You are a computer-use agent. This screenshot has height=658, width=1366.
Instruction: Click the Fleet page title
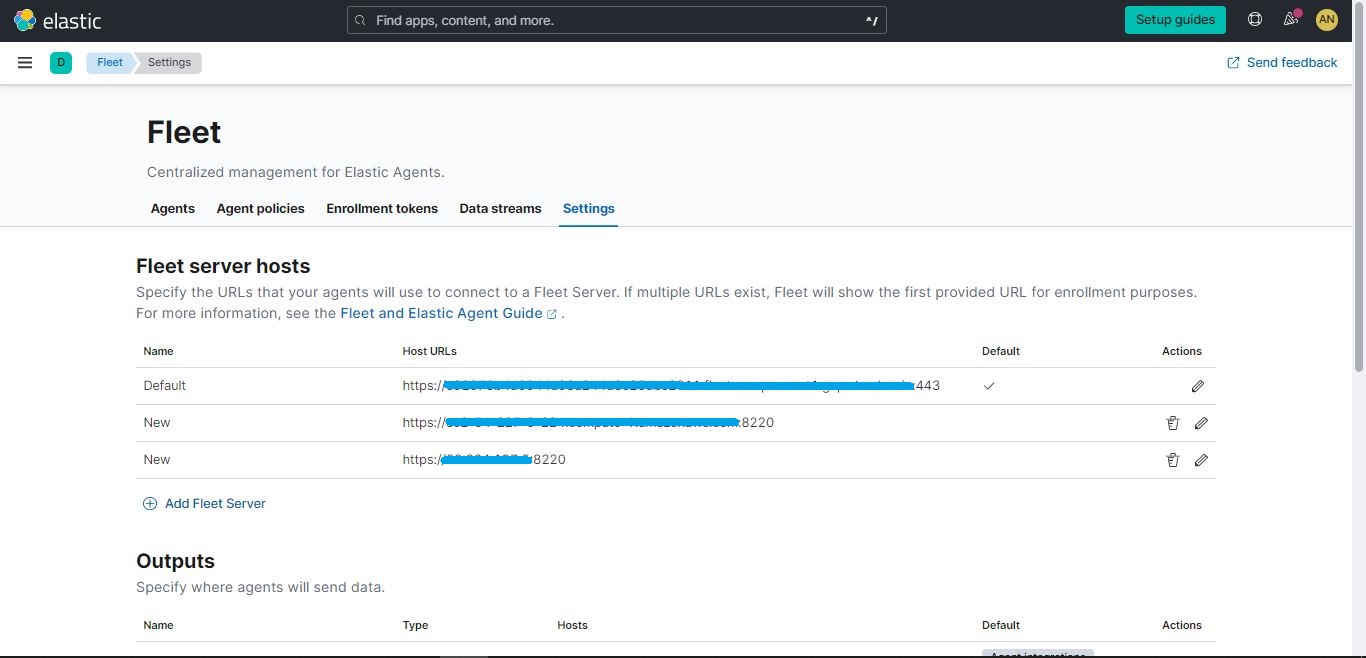184,132
